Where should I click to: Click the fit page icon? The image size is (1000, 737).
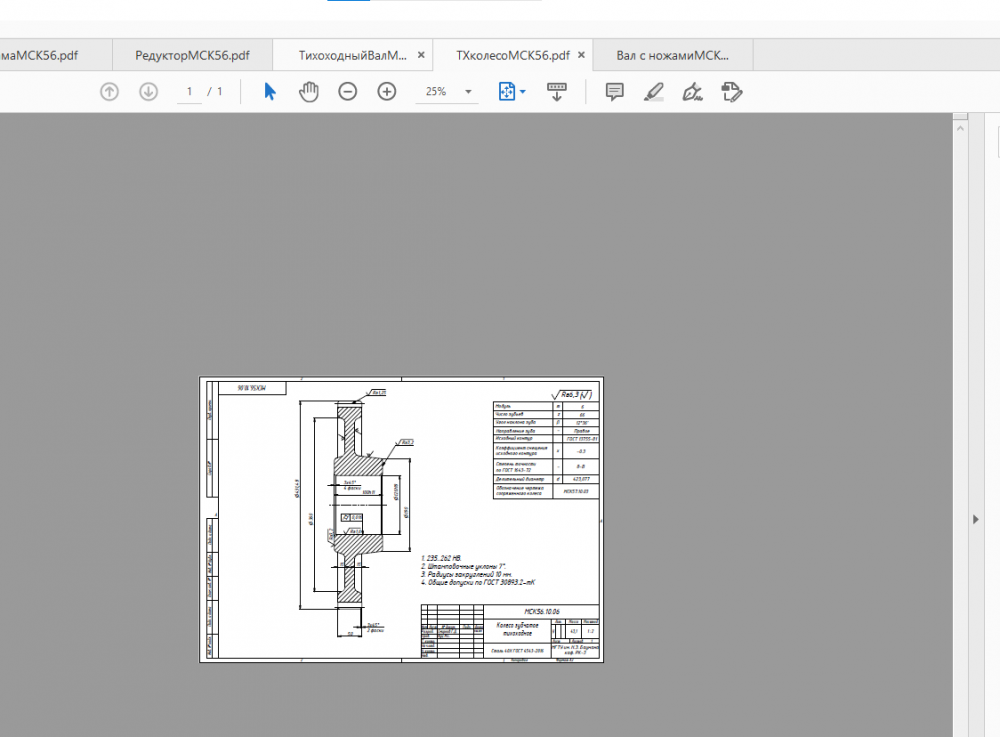(x=506, y=92)
